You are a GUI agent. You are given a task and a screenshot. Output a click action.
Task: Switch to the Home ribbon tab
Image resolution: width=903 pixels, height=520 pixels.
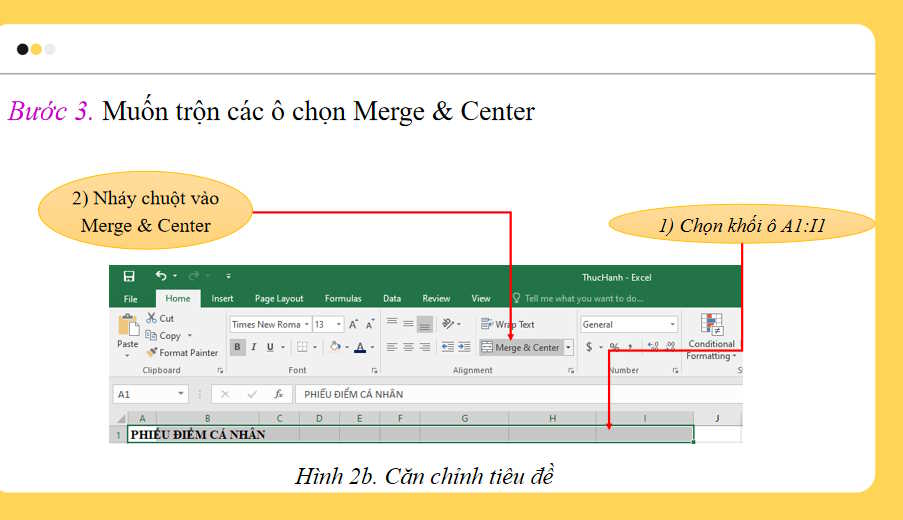coord(177,298)
